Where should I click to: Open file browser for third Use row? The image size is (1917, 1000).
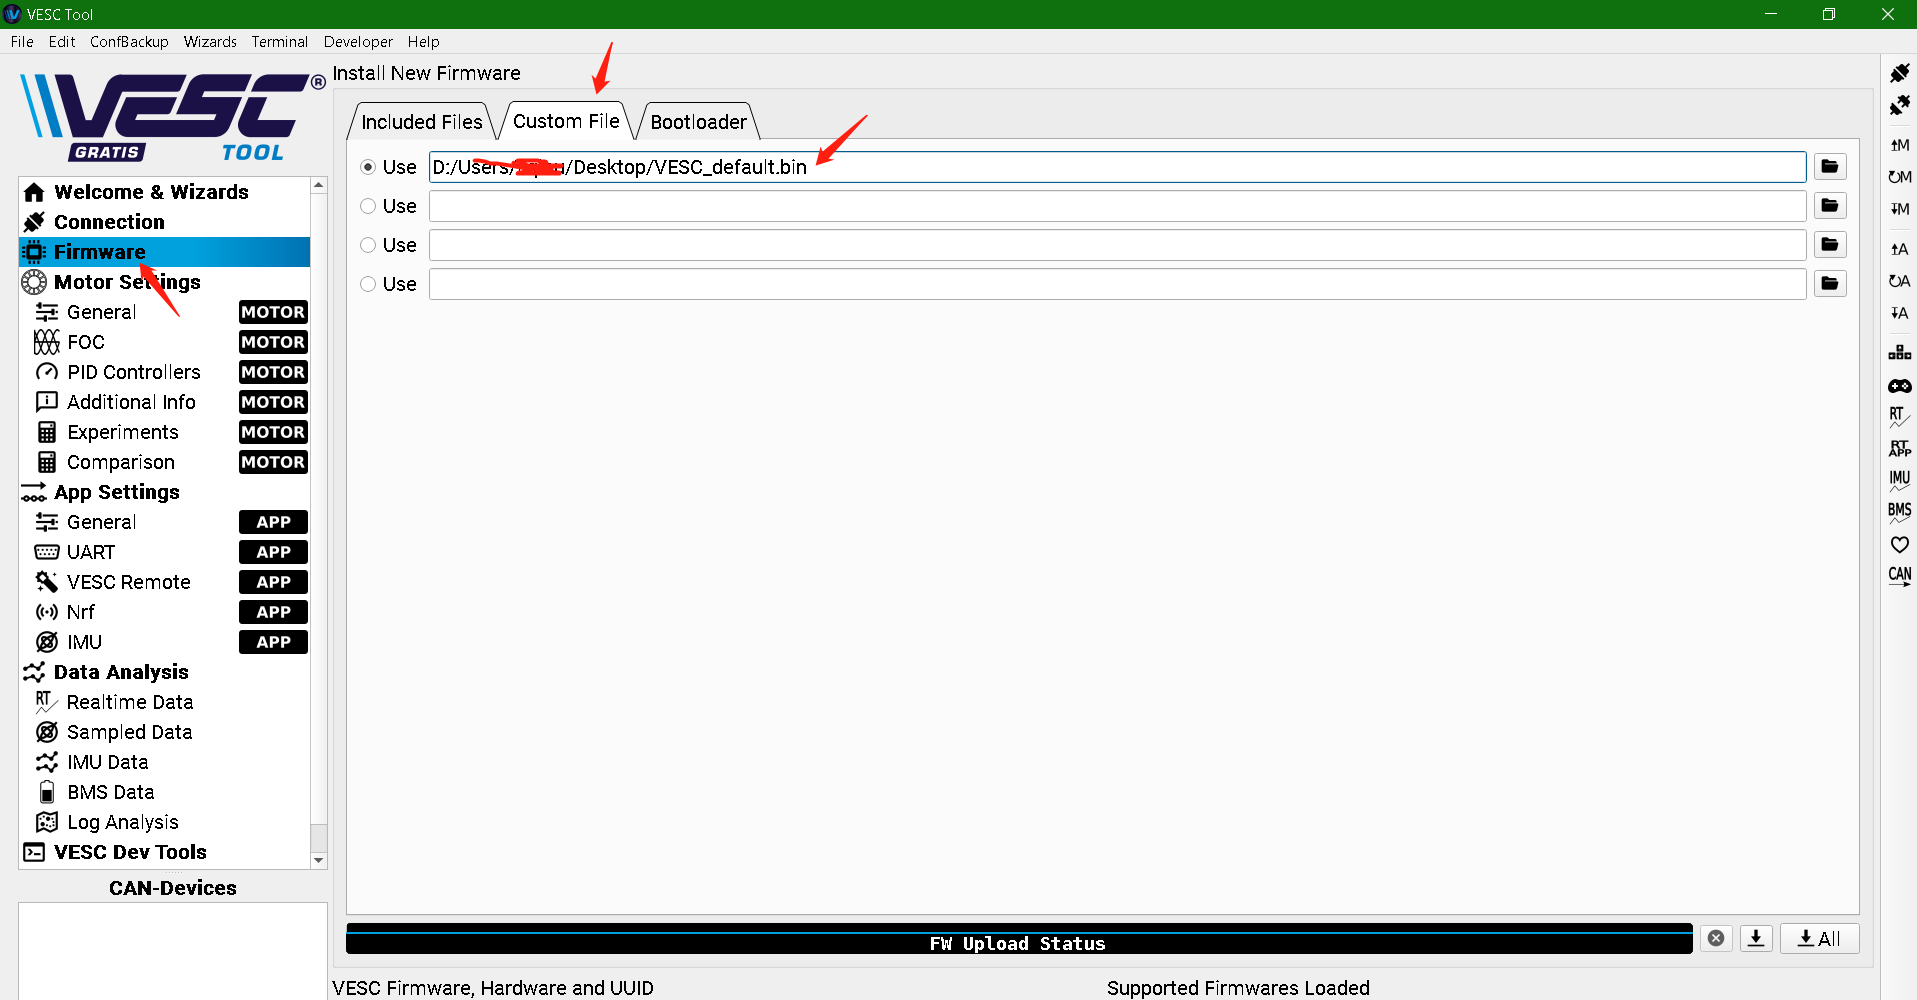click(x=1830, y=245)
